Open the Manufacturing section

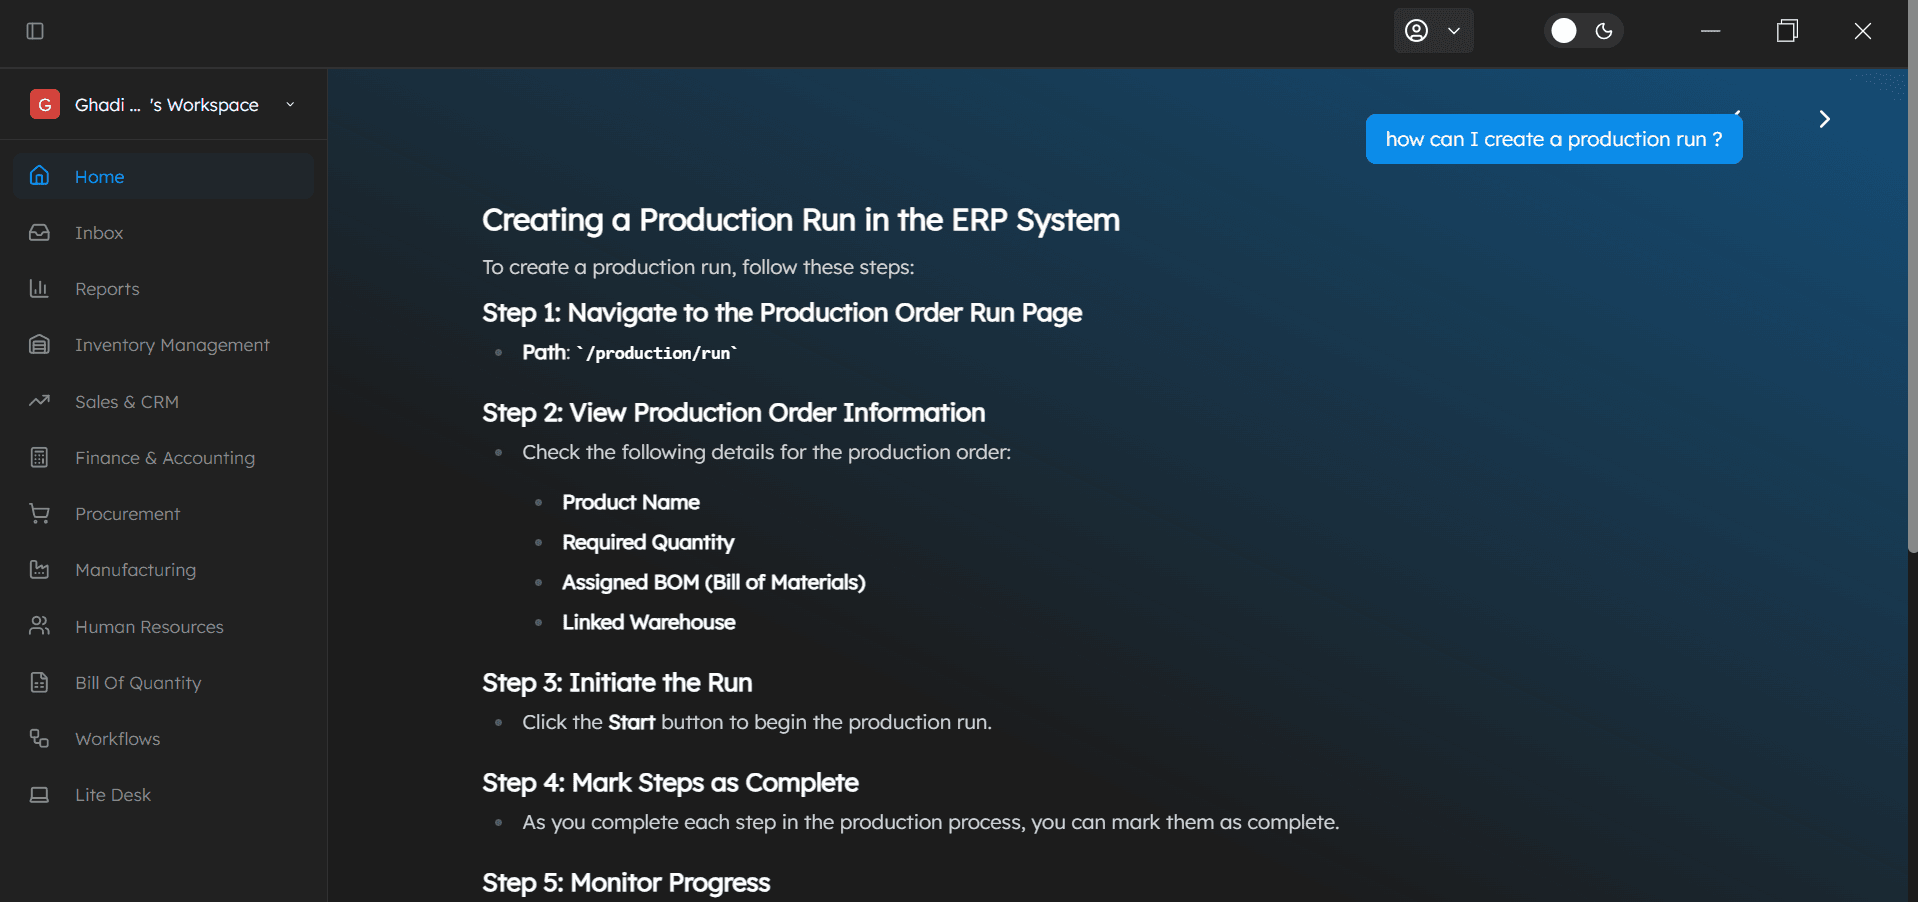pos(135,569)
